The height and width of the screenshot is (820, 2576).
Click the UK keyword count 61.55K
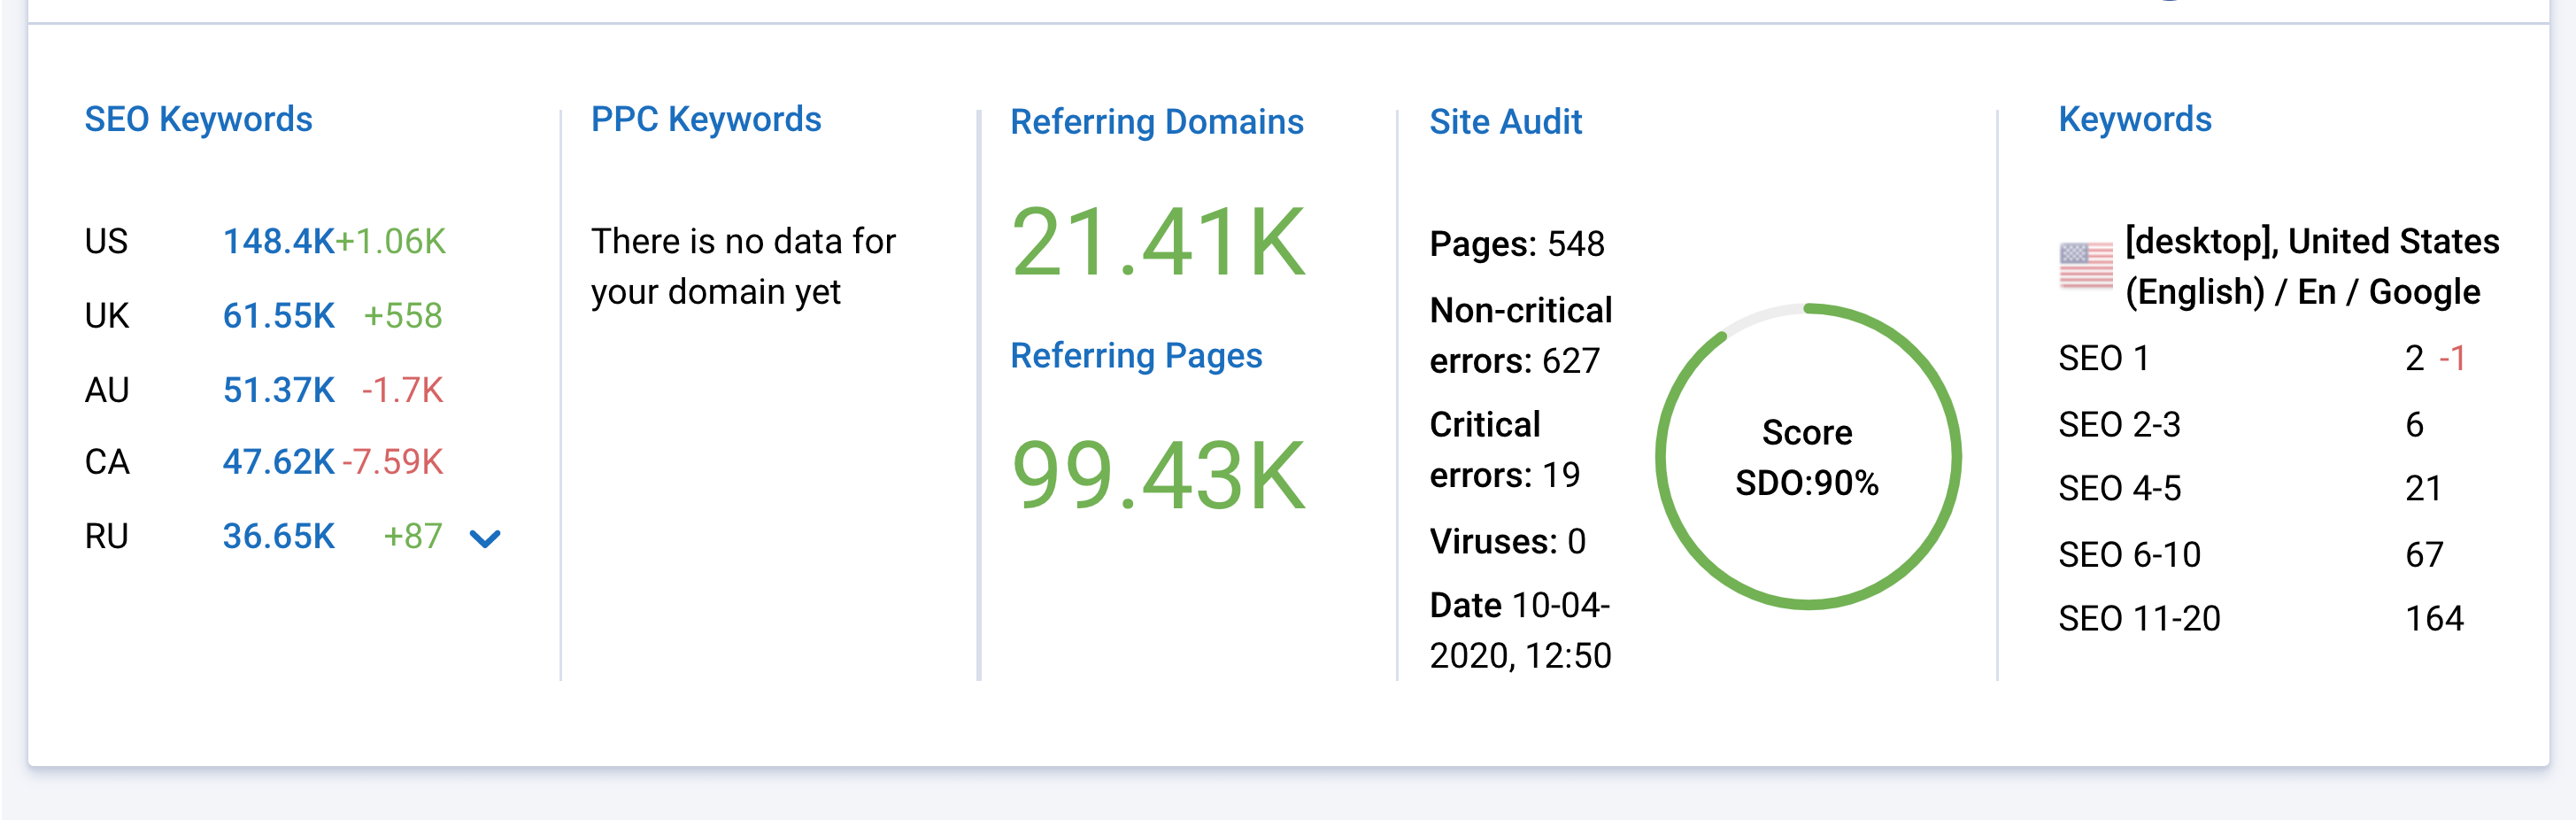[x=278, y=316]
